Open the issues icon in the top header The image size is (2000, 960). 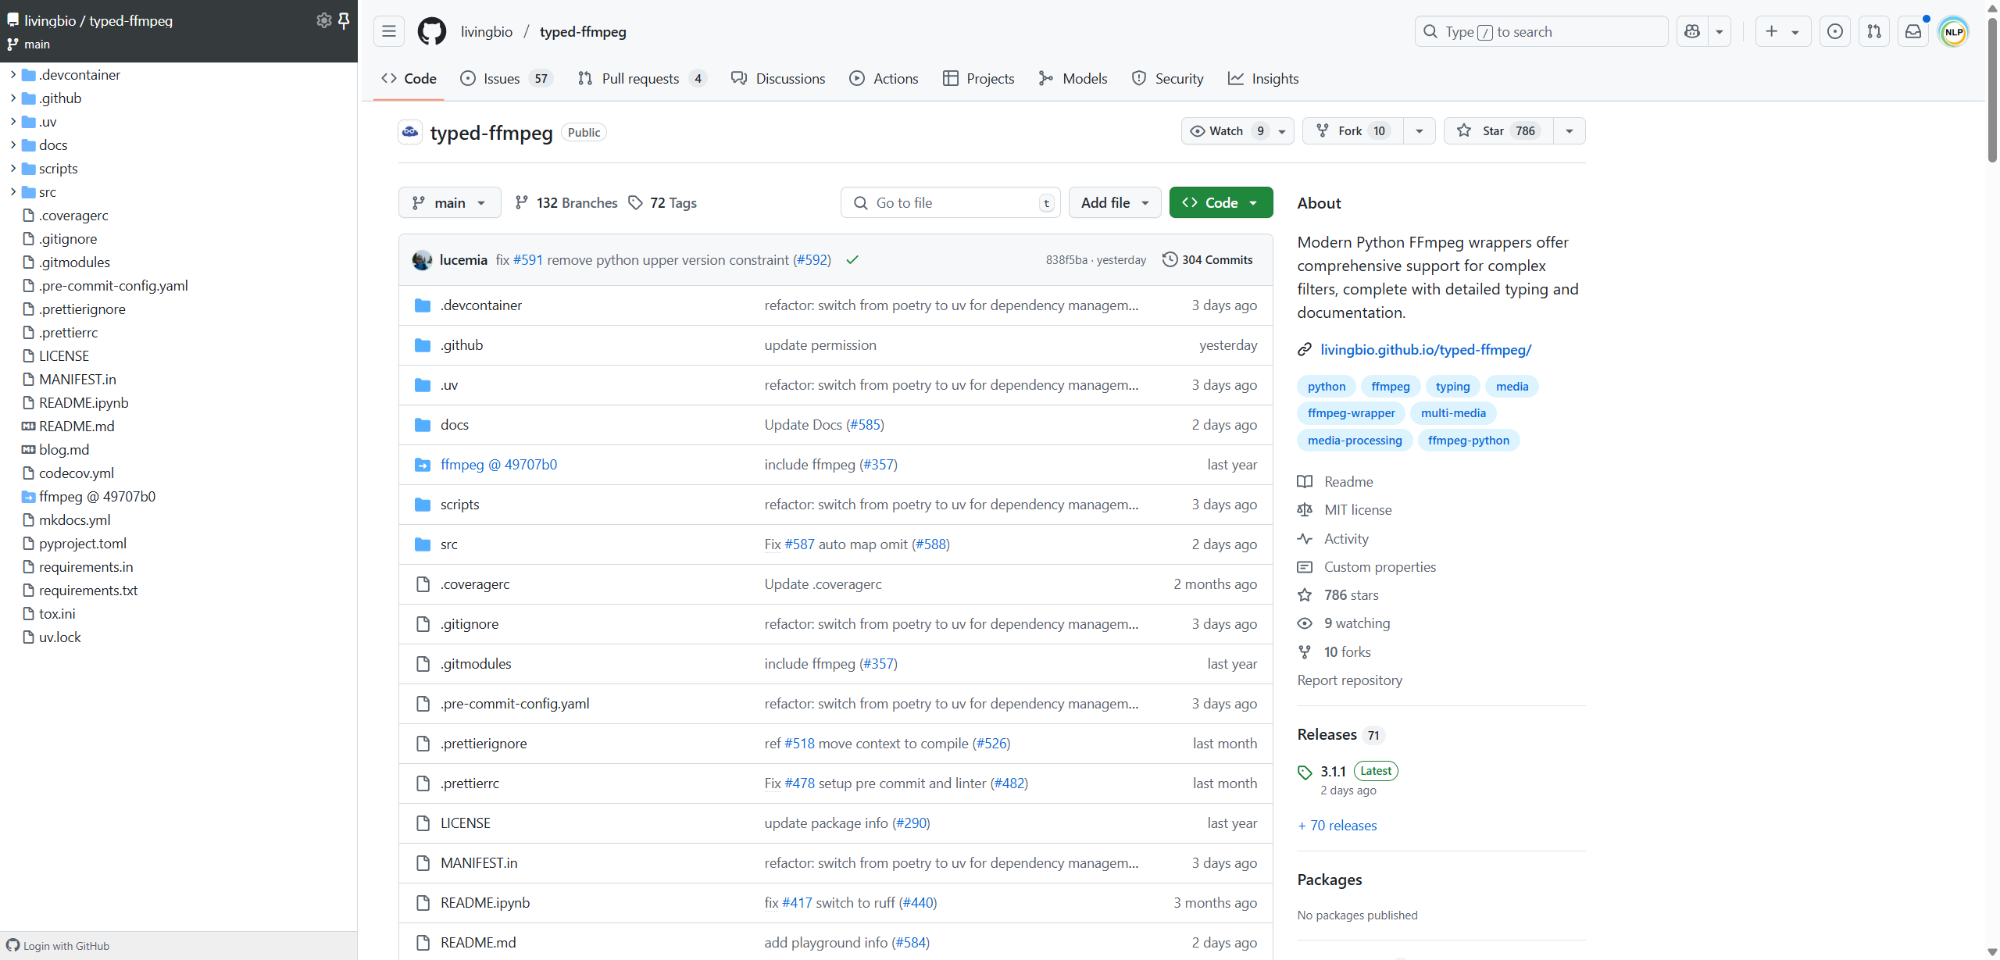[x=1835, y=32]
